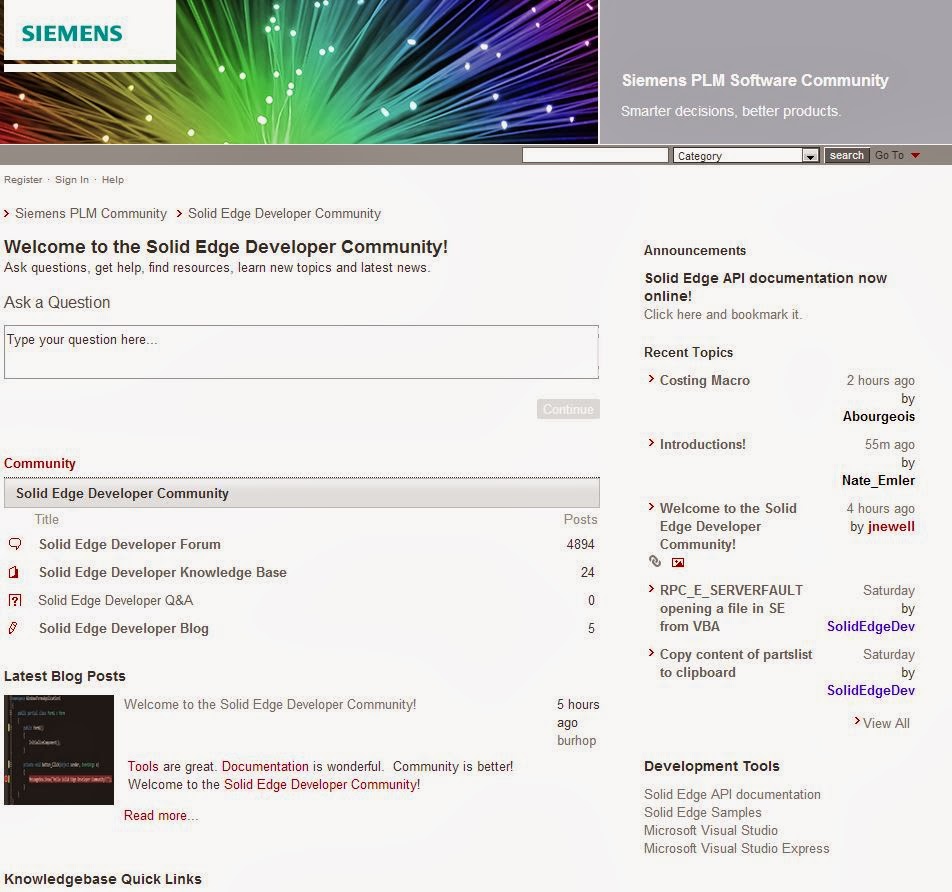Screen dimensions: 952x892
Task: Click the Siemens PLM Software Community banner title
Action: 755,80
